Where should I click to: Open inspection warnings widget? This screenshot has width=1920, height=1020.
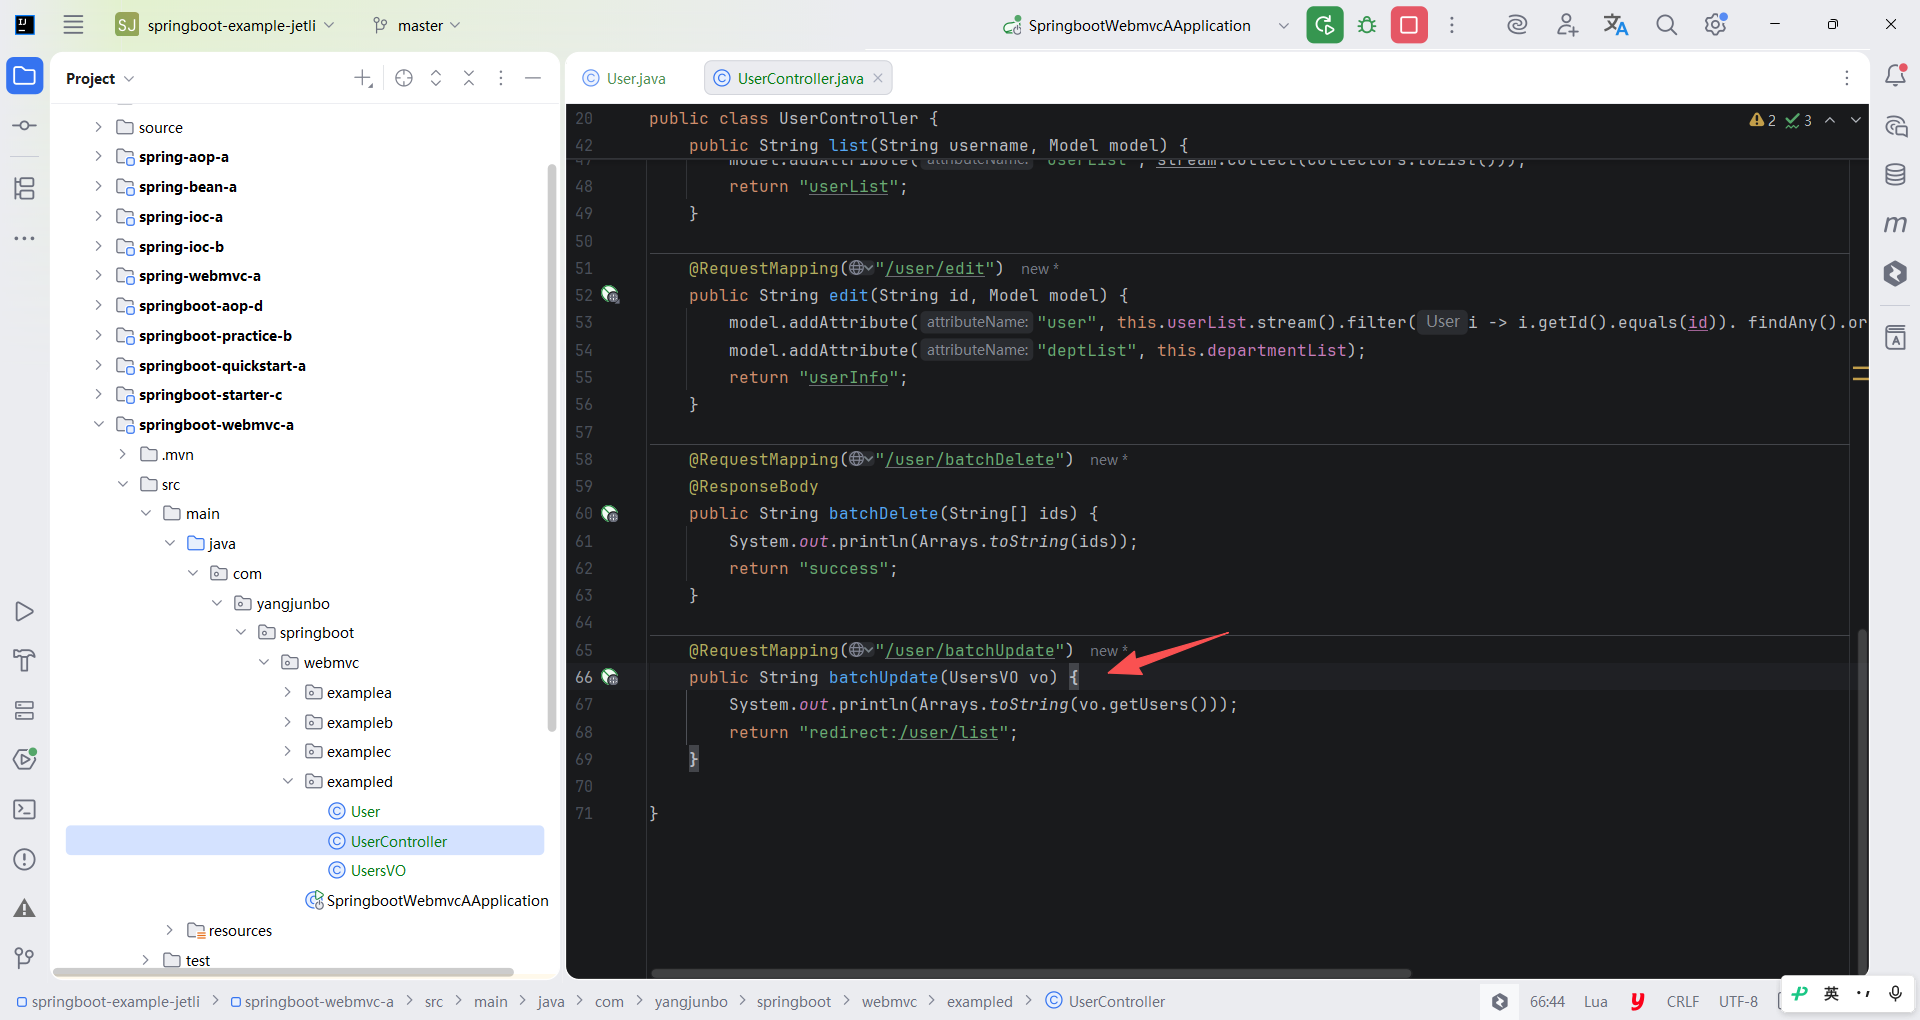click(x=1781, y=120)
